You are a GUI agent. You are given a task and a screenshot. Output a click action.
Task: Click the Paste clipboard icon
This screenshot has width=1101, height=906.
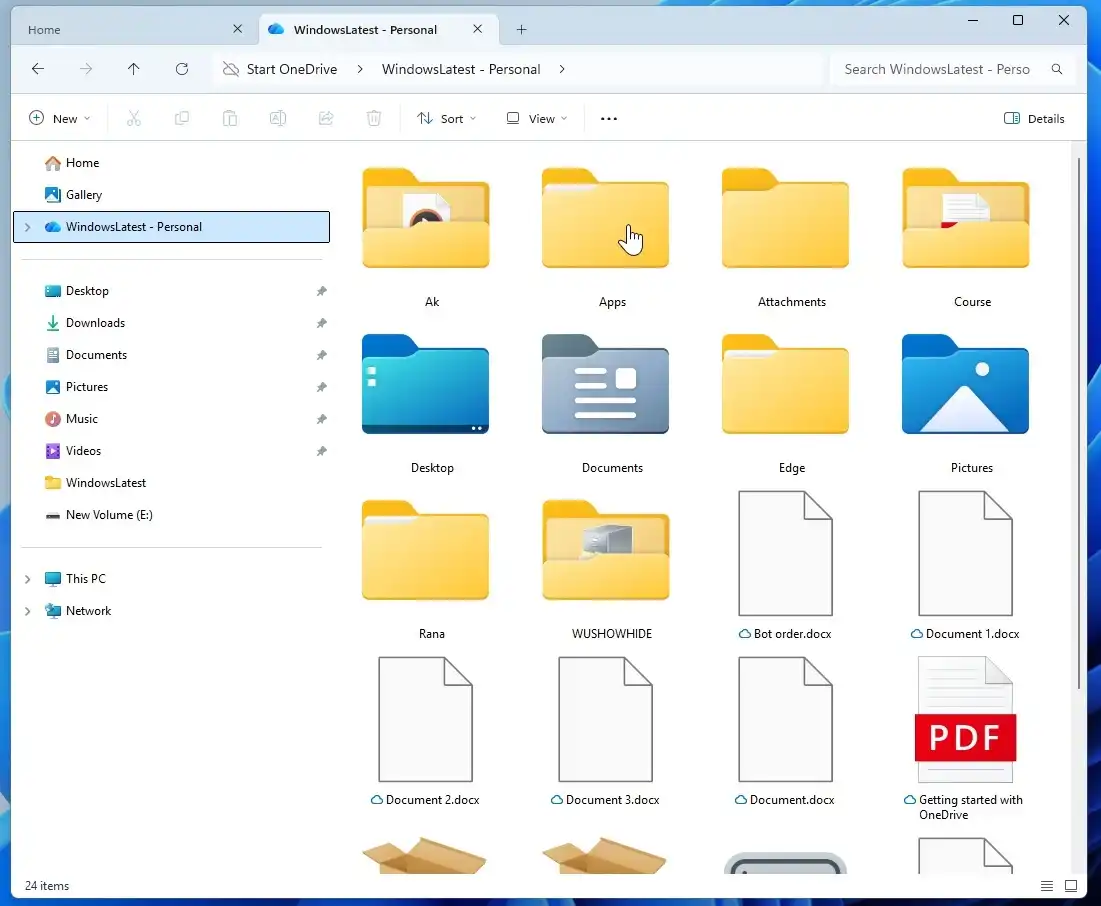pyautogui.click(x=230, y=119)
